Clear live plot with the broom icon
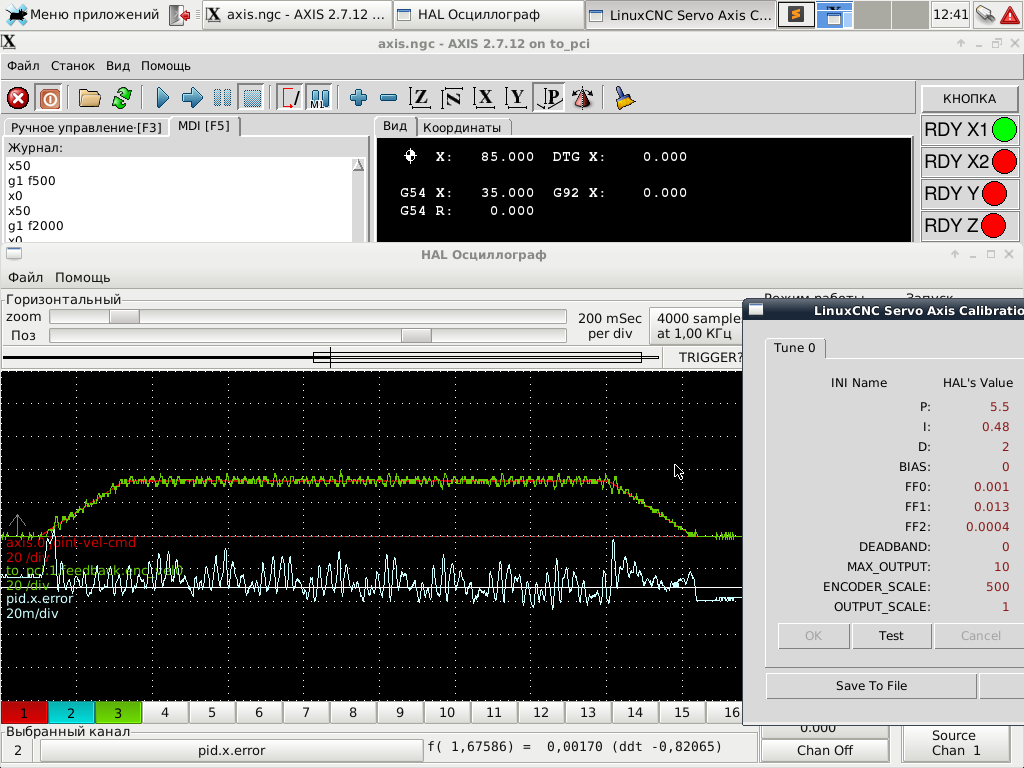 point(625,98)
